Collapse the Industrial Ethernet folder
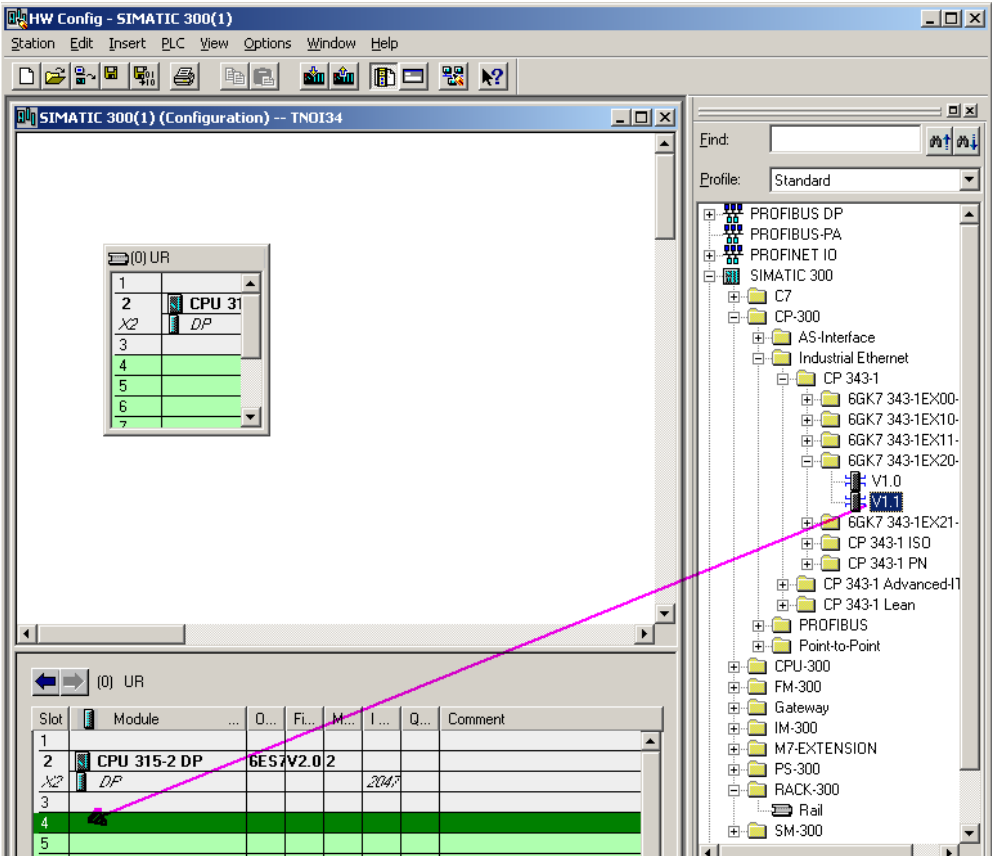This screenshot has height=858, width=994. (758, 358)
